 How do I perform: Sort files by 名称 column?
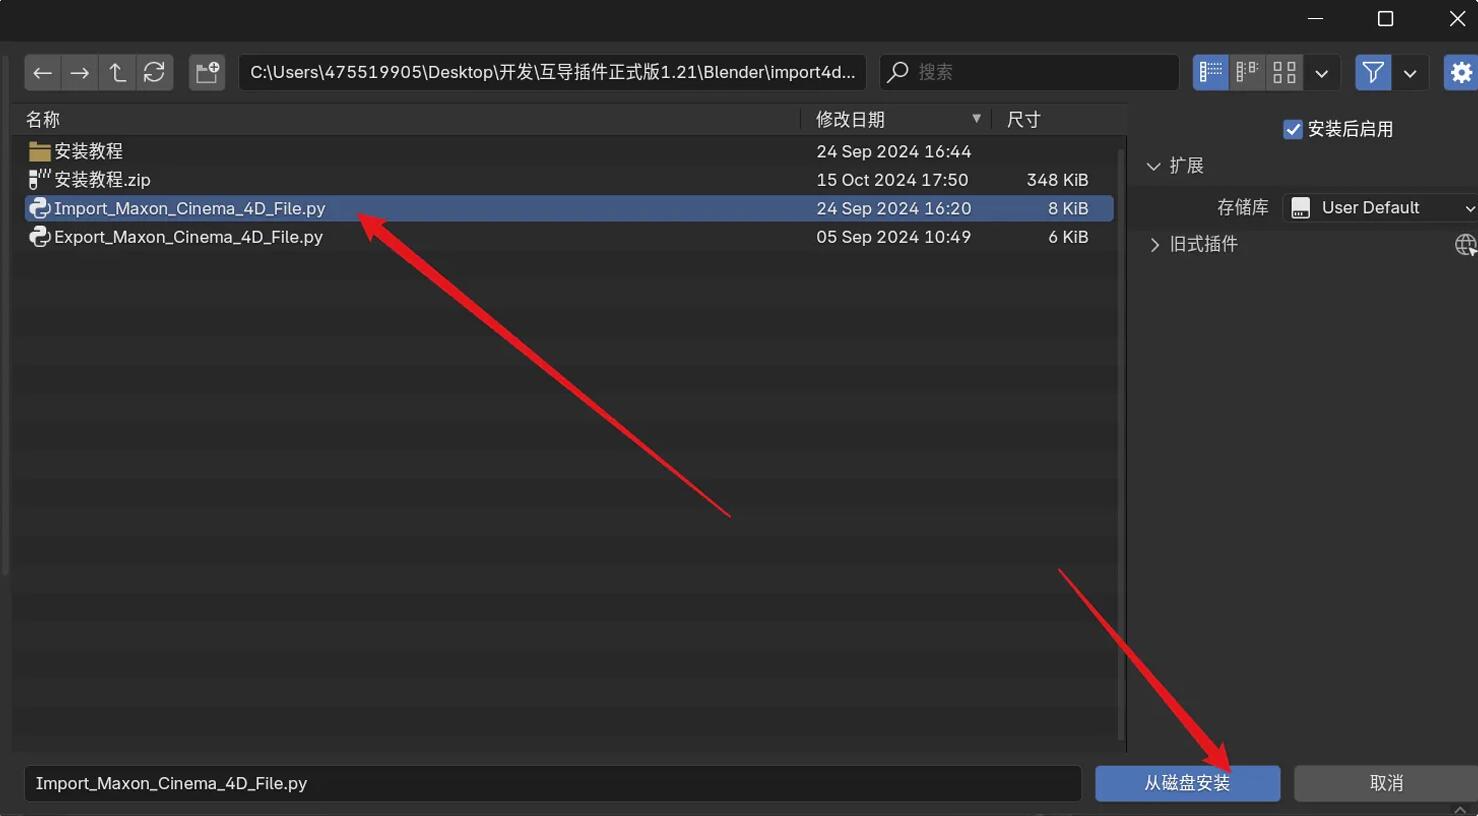click(x=43, y=119)
